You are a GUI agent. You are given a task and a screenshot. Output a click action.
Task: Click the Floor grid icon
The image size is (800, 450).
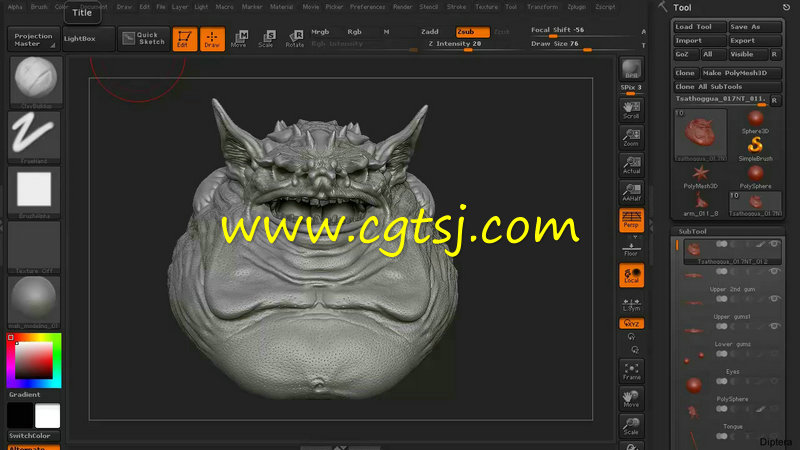tap(632, 249)
